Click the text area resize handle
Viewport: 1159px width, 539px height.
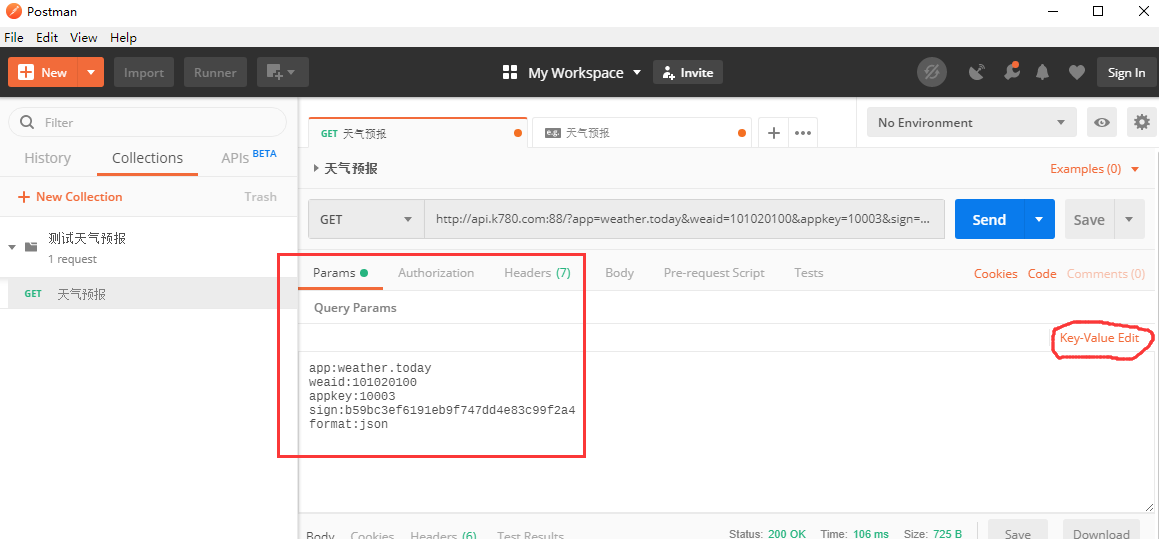pos(1150,506)
